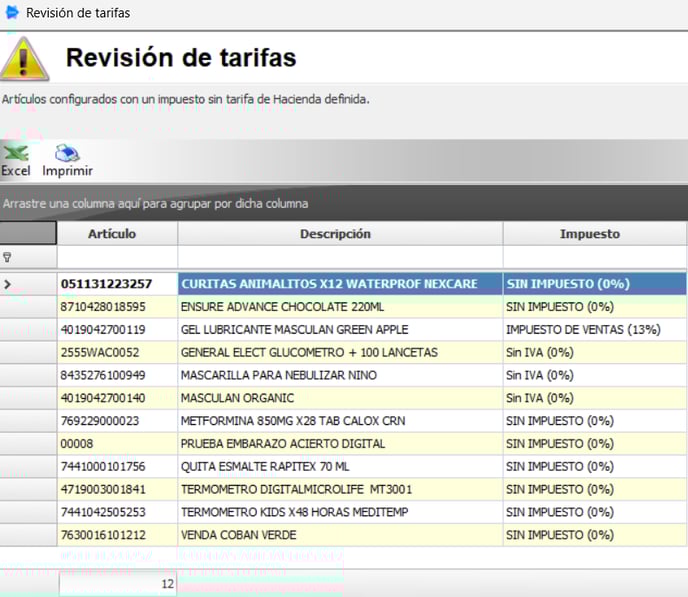
Task: Select article code 871042801​8595
Action: pos(117,307)
